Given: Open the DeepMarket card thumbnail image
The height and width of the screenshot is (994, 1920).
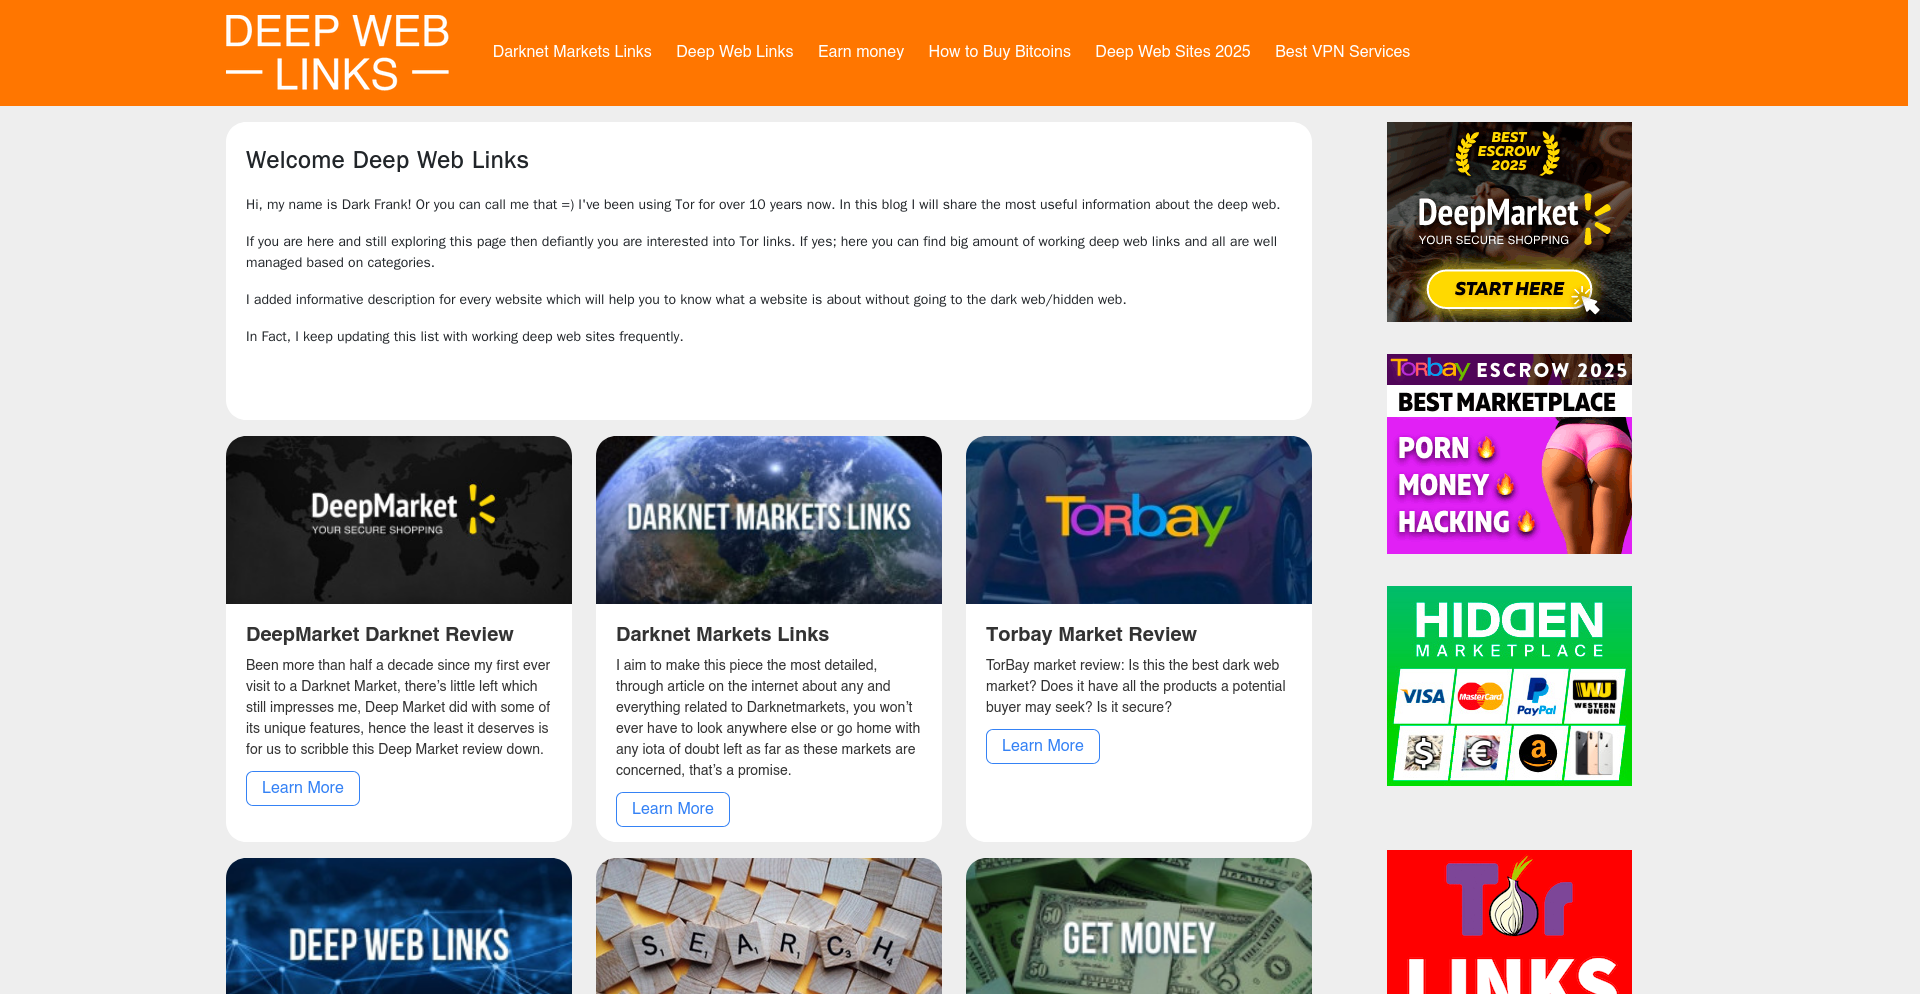Looking at the screenshot, I should coord(399,520).
